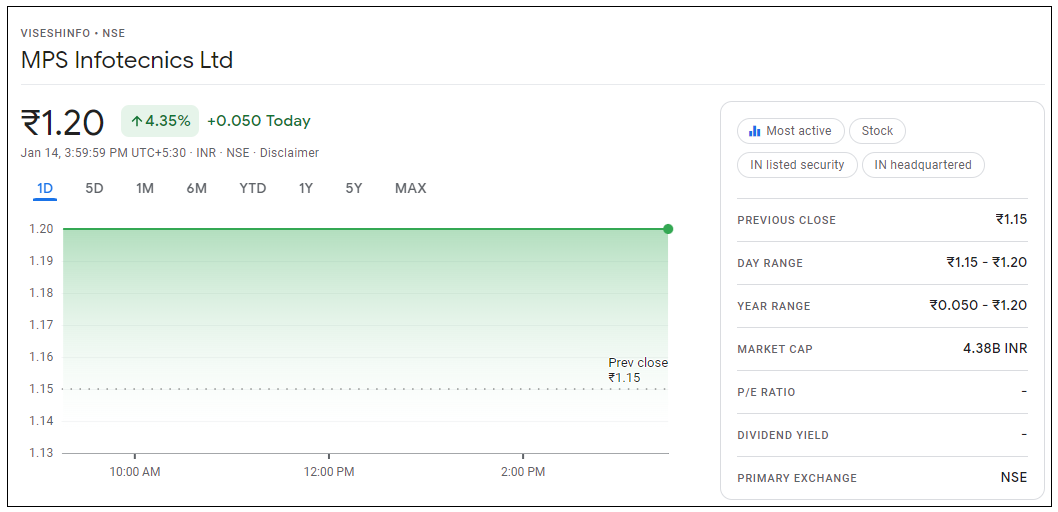Show the MAX time range chart
Screen dimensions: 1058x512
click(x=410, y=188)
